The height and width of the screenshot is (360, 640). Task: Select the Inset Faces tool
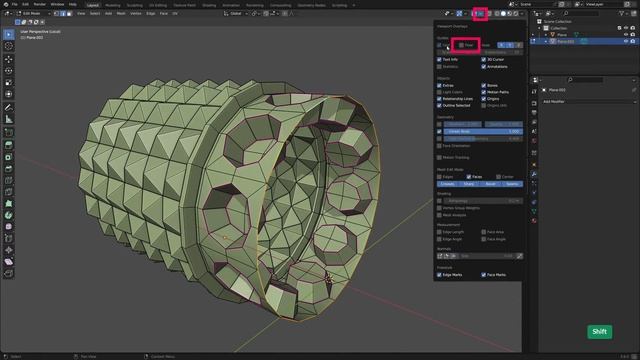coord(9,157)
